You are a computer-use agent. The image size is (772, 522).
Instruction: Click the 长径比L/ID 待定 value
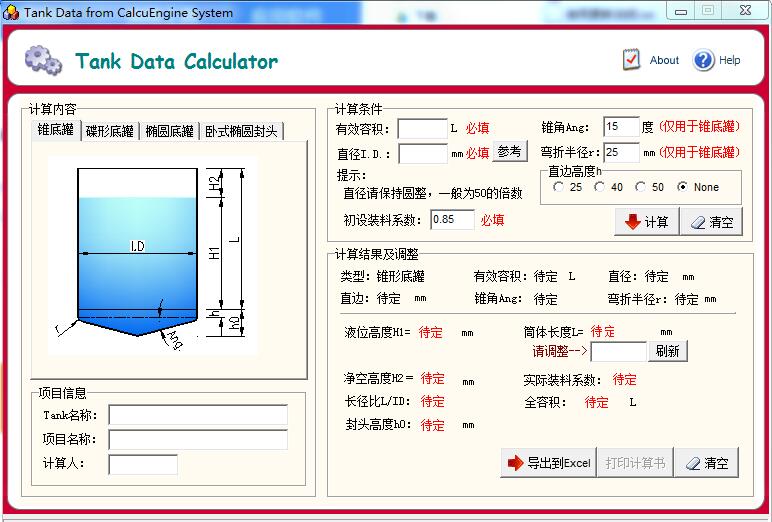(x=432, y=401)
